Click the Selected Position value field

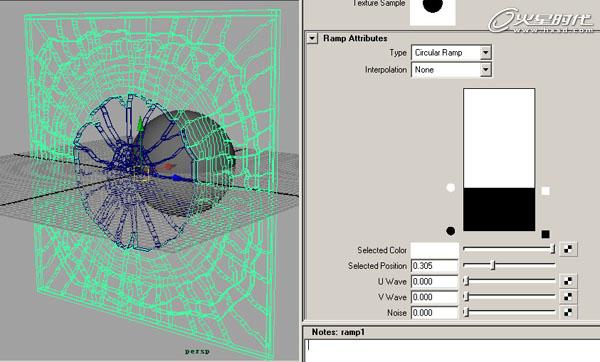[x=434, y=266]
